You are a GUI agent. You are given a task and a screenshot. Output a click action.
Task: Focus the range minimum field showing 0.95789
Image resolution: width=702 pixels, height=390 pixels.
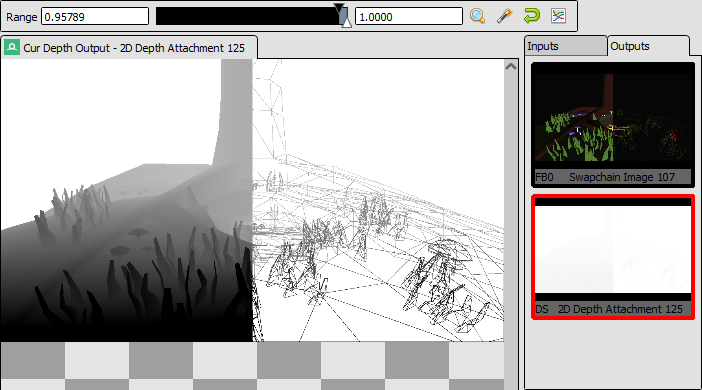coord(95,17)
